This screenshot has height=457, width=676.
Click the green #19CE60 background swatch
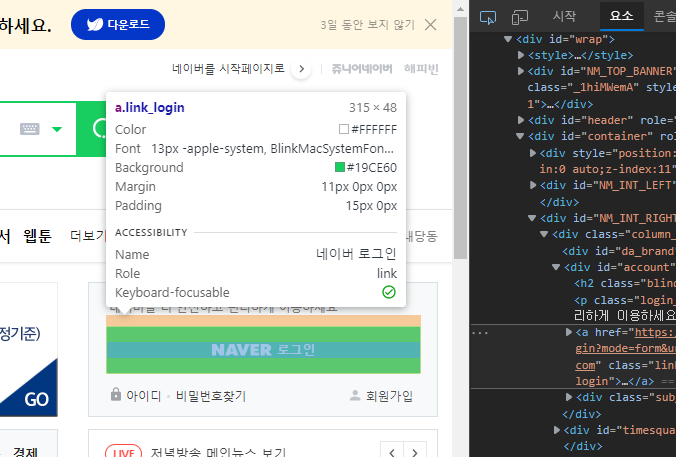pyautogui.click(x=340, y=167)
